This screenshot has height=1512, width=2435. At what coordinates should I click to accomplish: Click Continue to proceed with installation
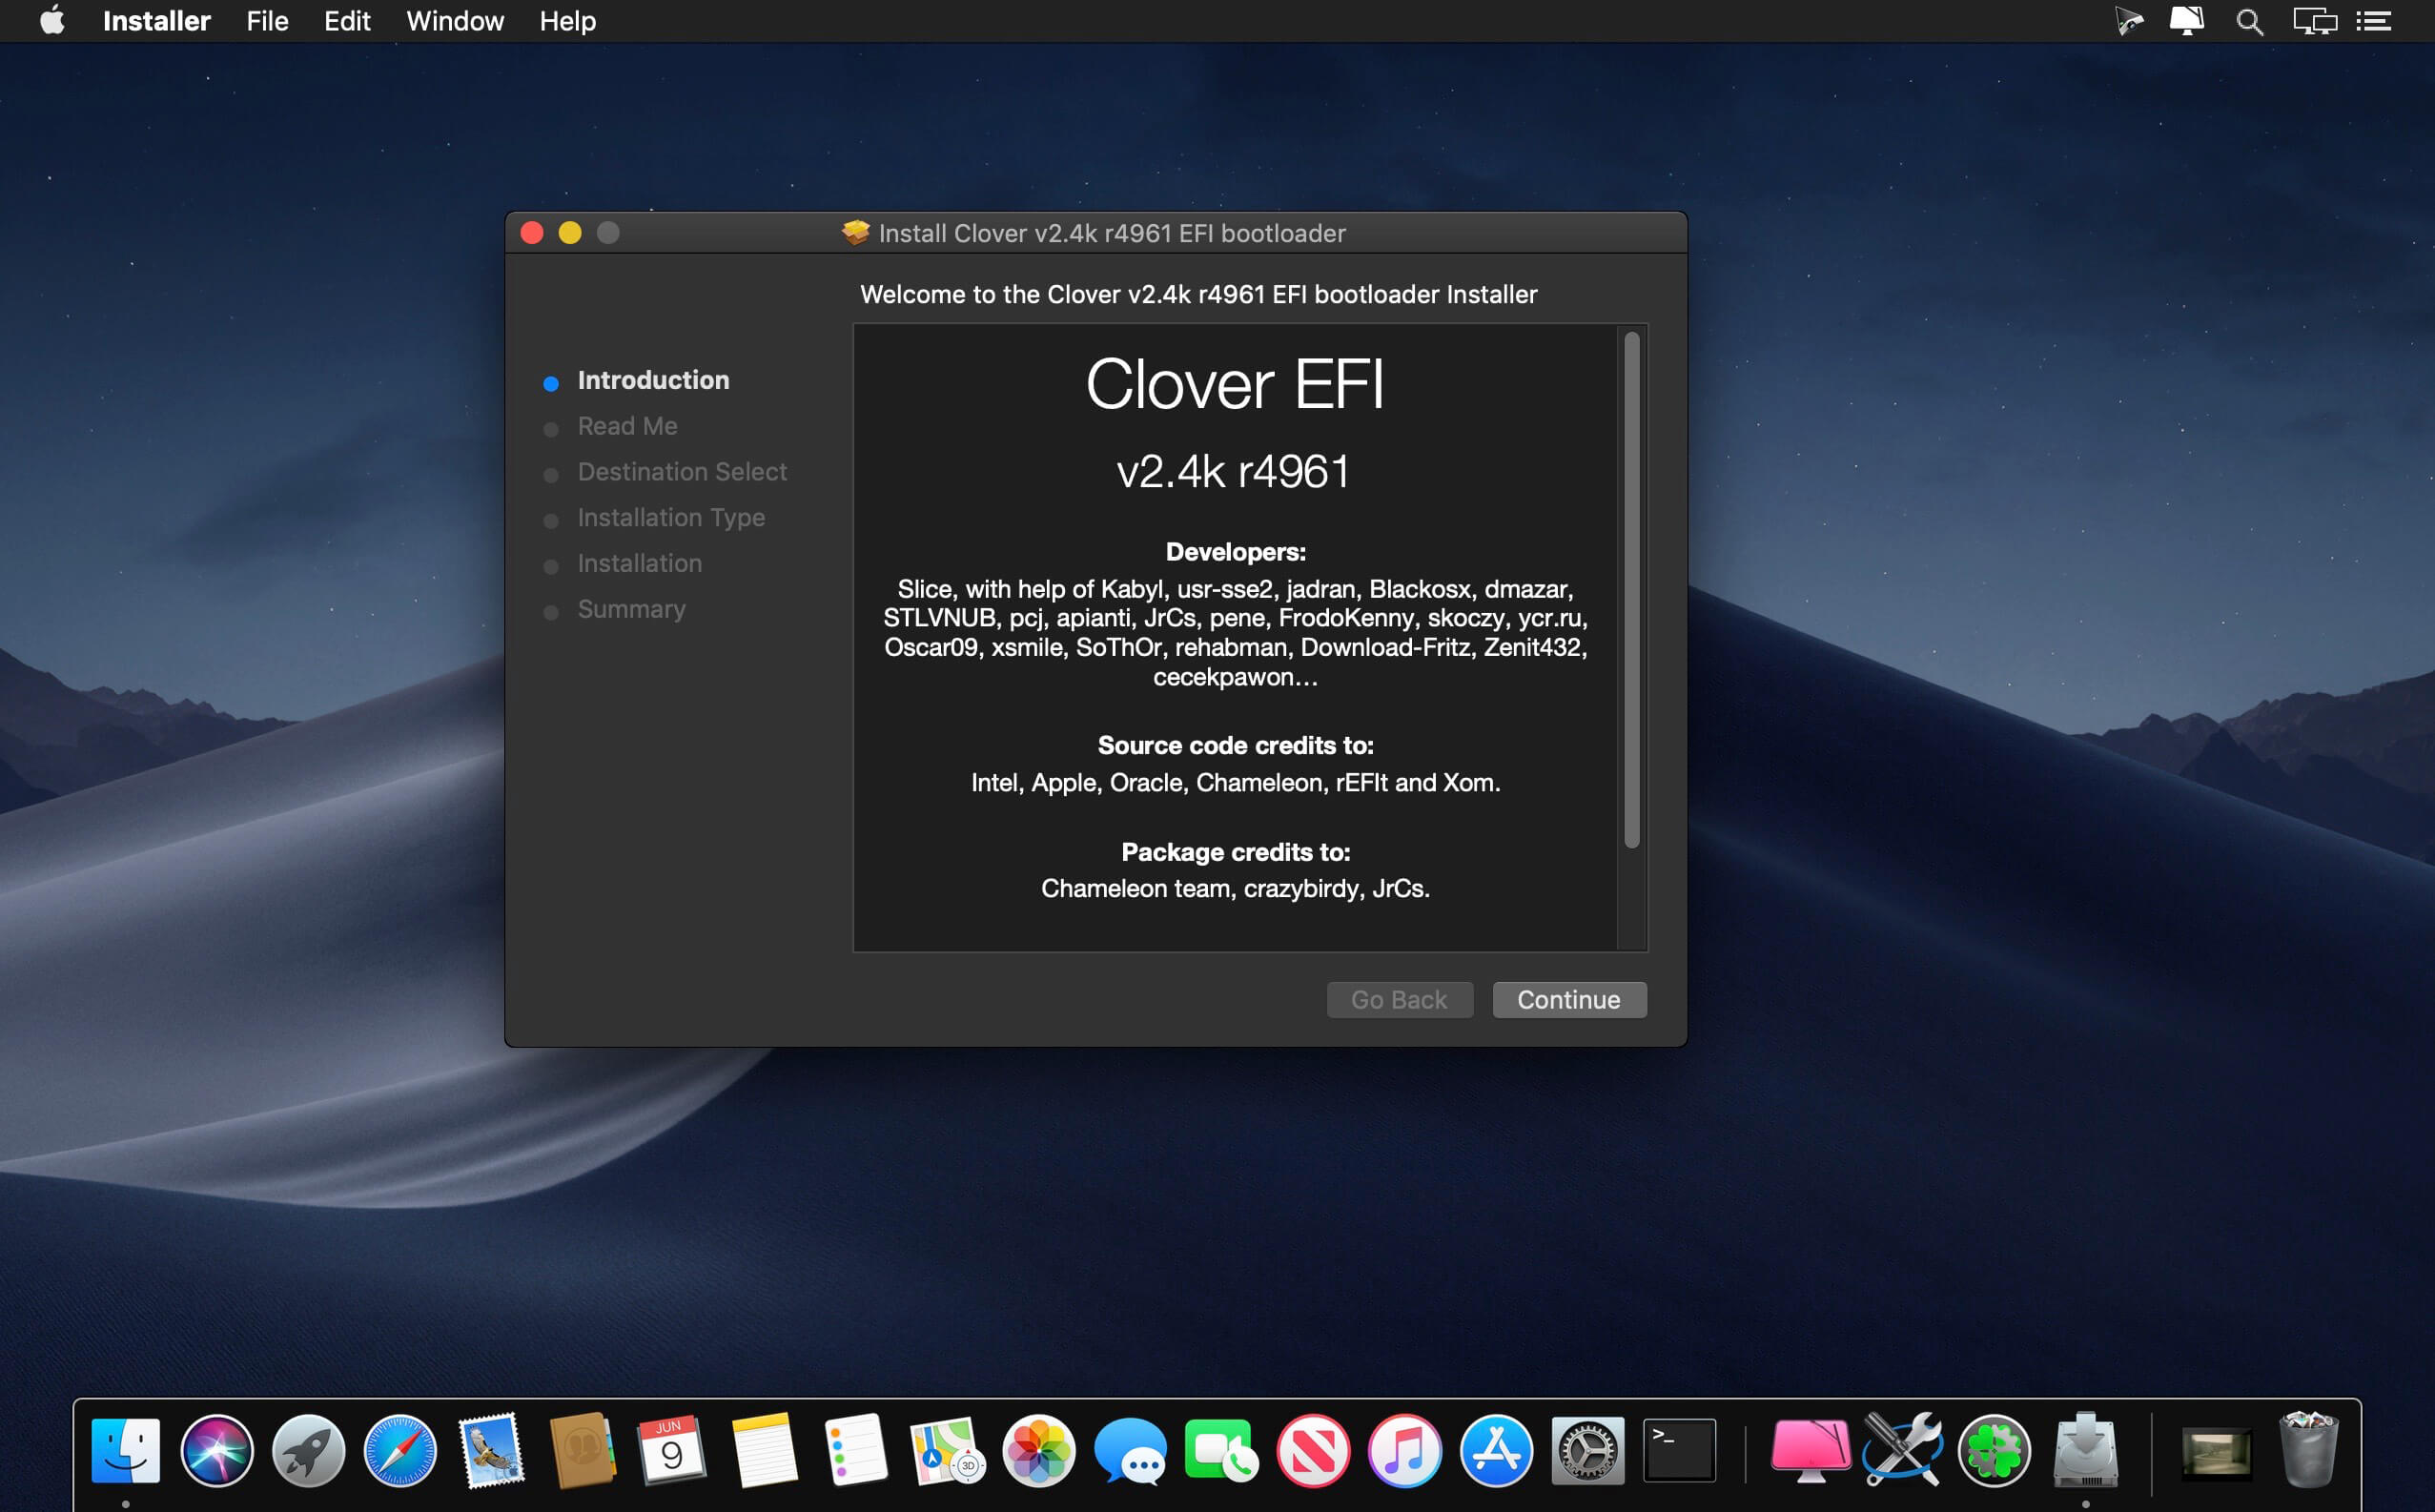pos(1567,998)
